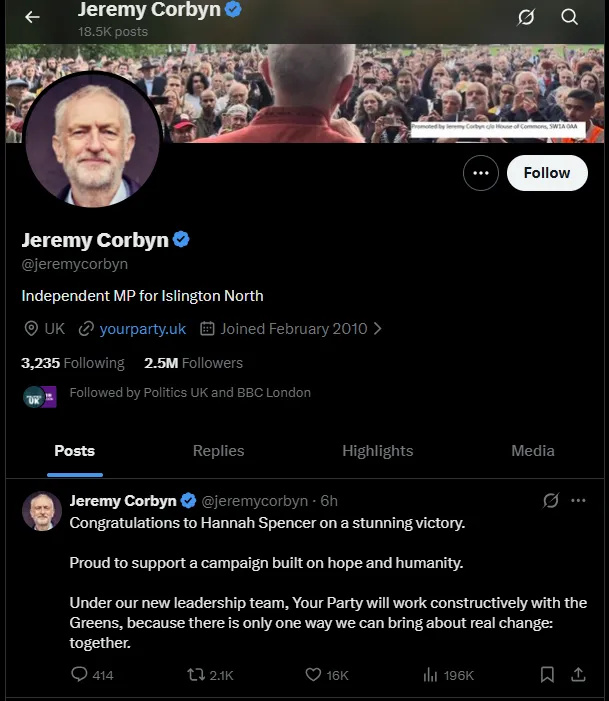Reply to the Hannah Spencer post
This screenshot has height=701, width=609.
tap(80, 675)
